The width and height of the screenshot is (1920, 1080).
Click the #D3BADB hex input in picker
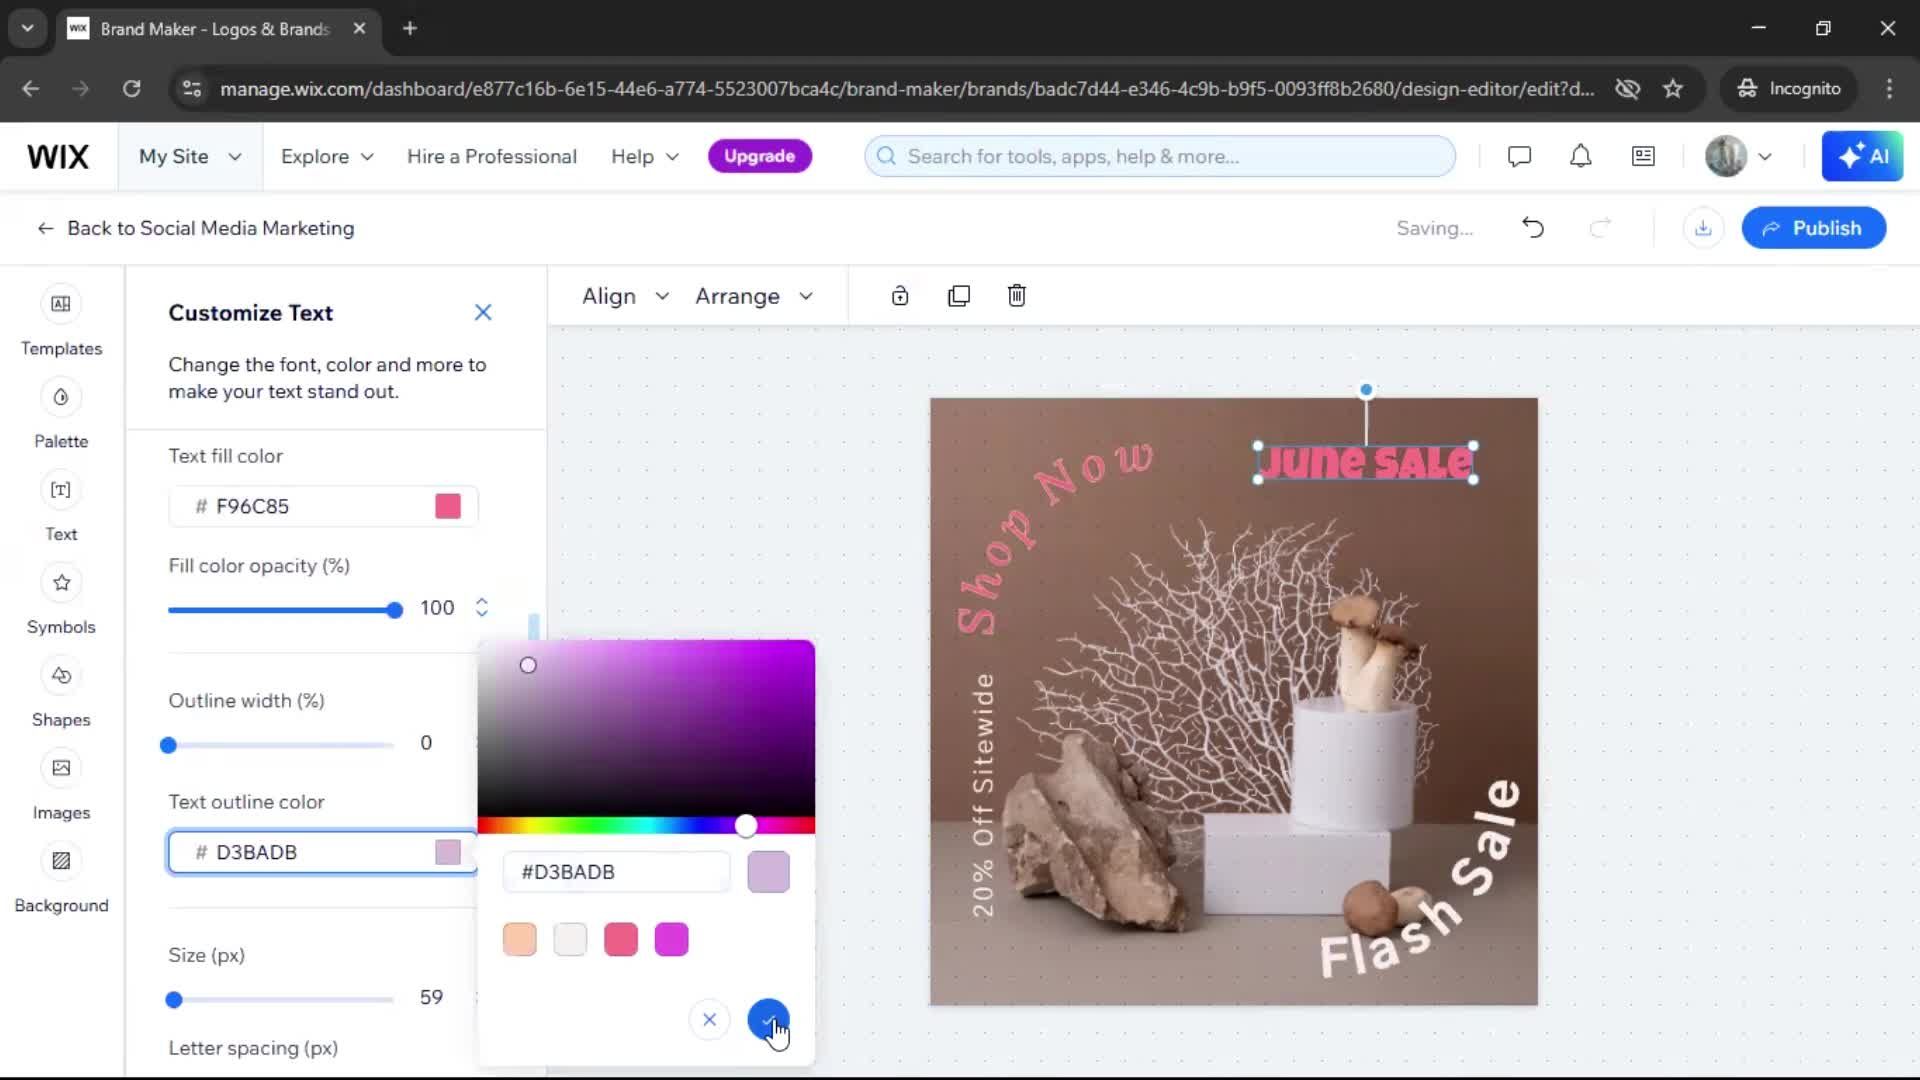(x=617, y=872)
